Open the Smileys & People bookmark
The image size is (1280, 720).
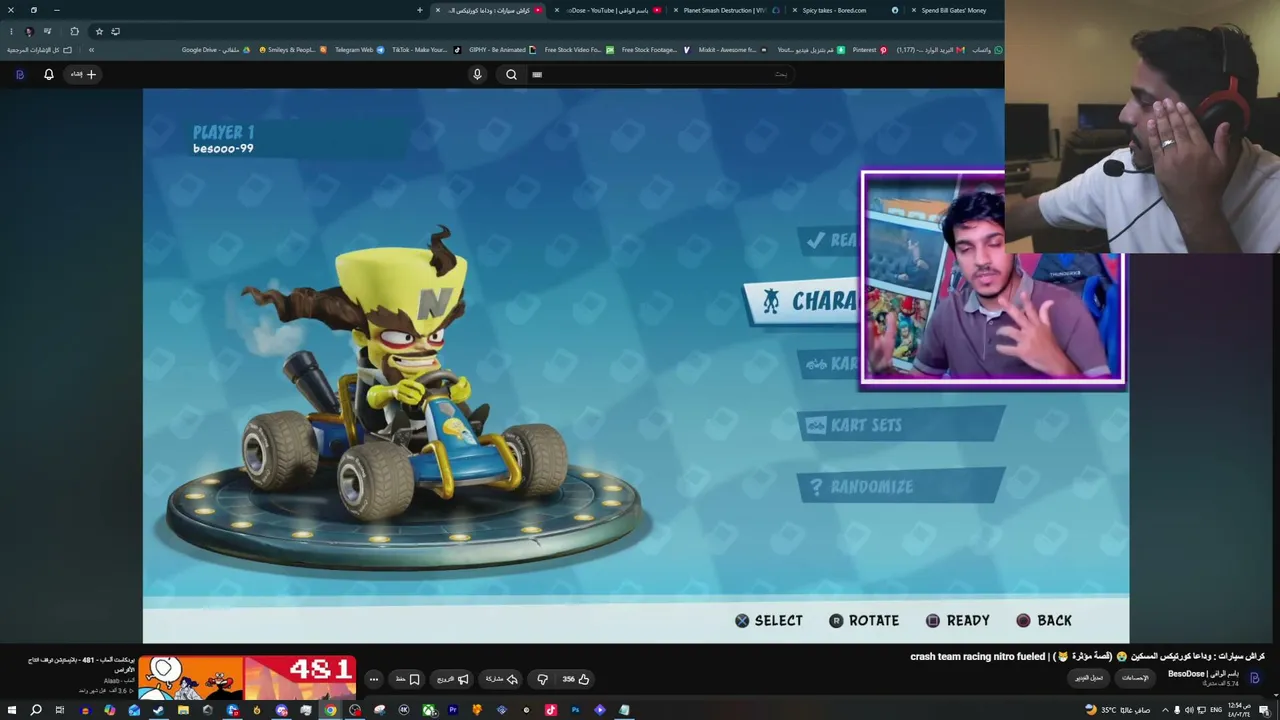click(x=292, y=50)
